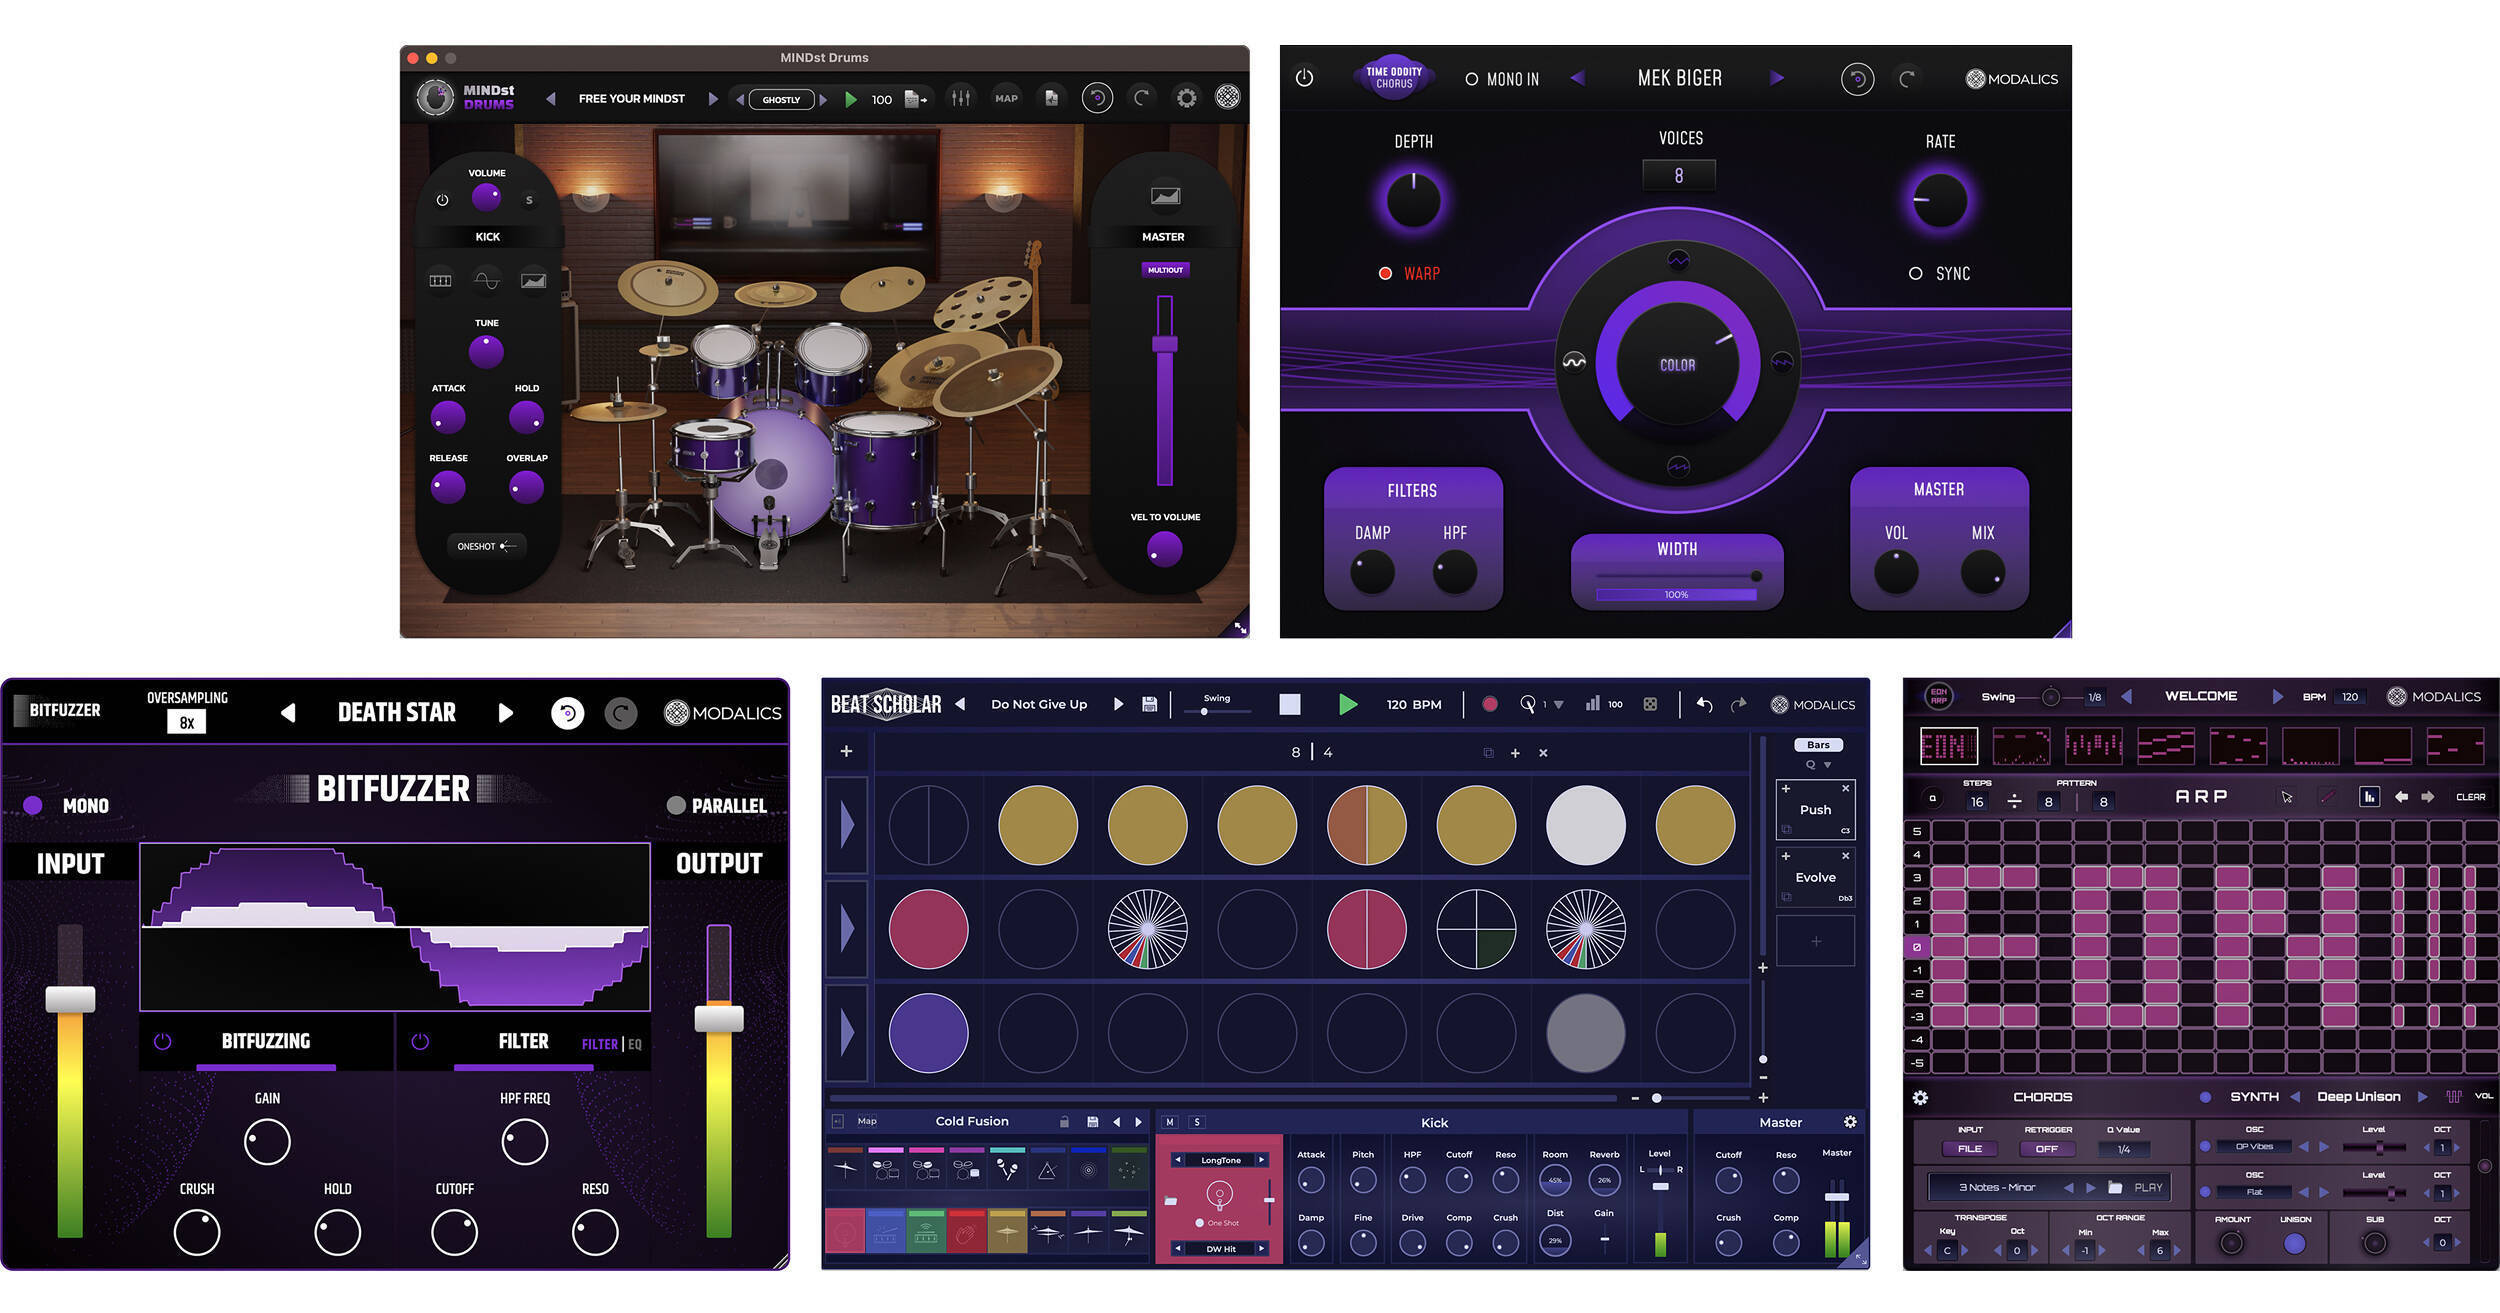This screenshot has height=1313, width=2500.
Task: Open the 3 Notes - Minor chord dropdown
Action: (x=1995, y=1186)
